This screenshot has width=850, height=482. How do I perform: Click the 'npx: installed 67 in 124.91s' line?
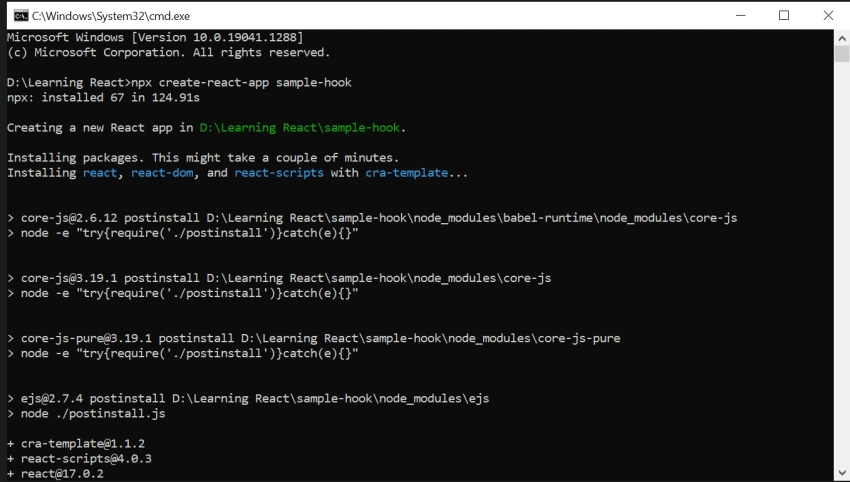click(104, 98)
